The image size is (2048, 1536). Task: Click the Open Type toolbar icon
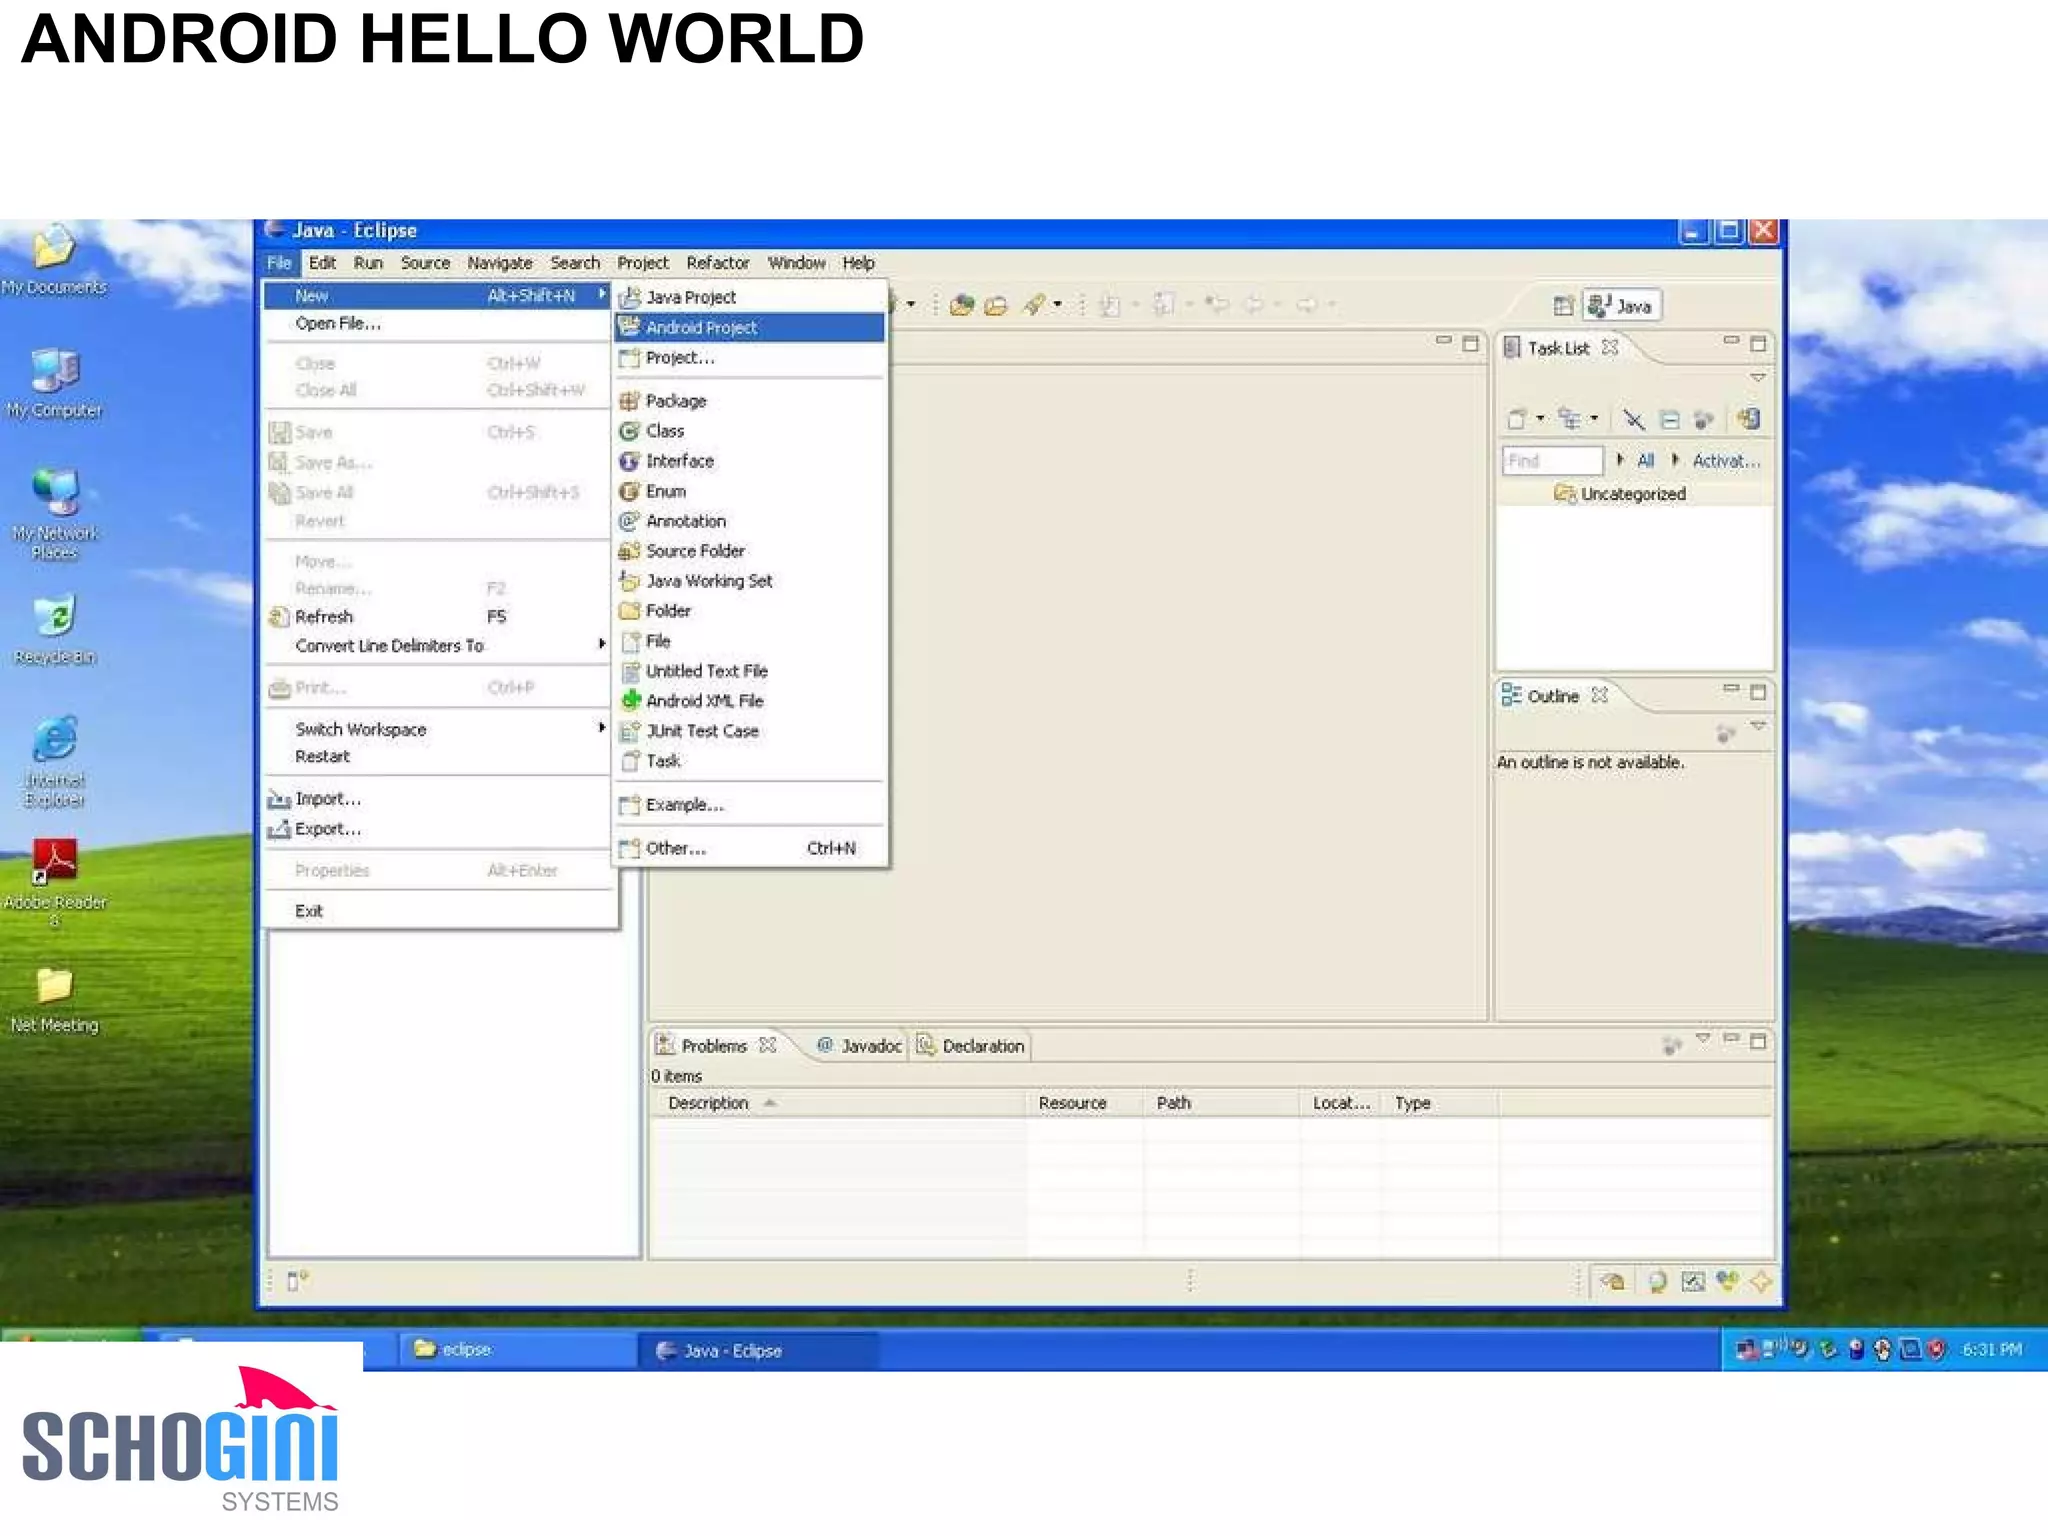pos(962,305)
